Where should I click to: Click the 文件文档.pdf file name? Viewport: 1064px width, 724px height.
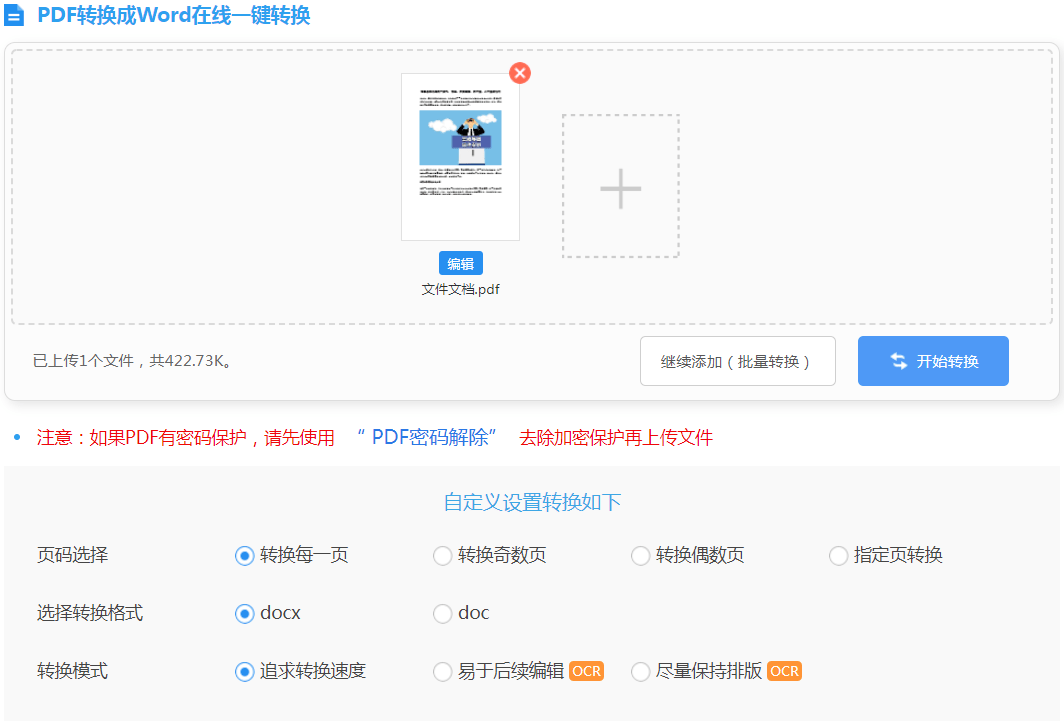(460, 290)
